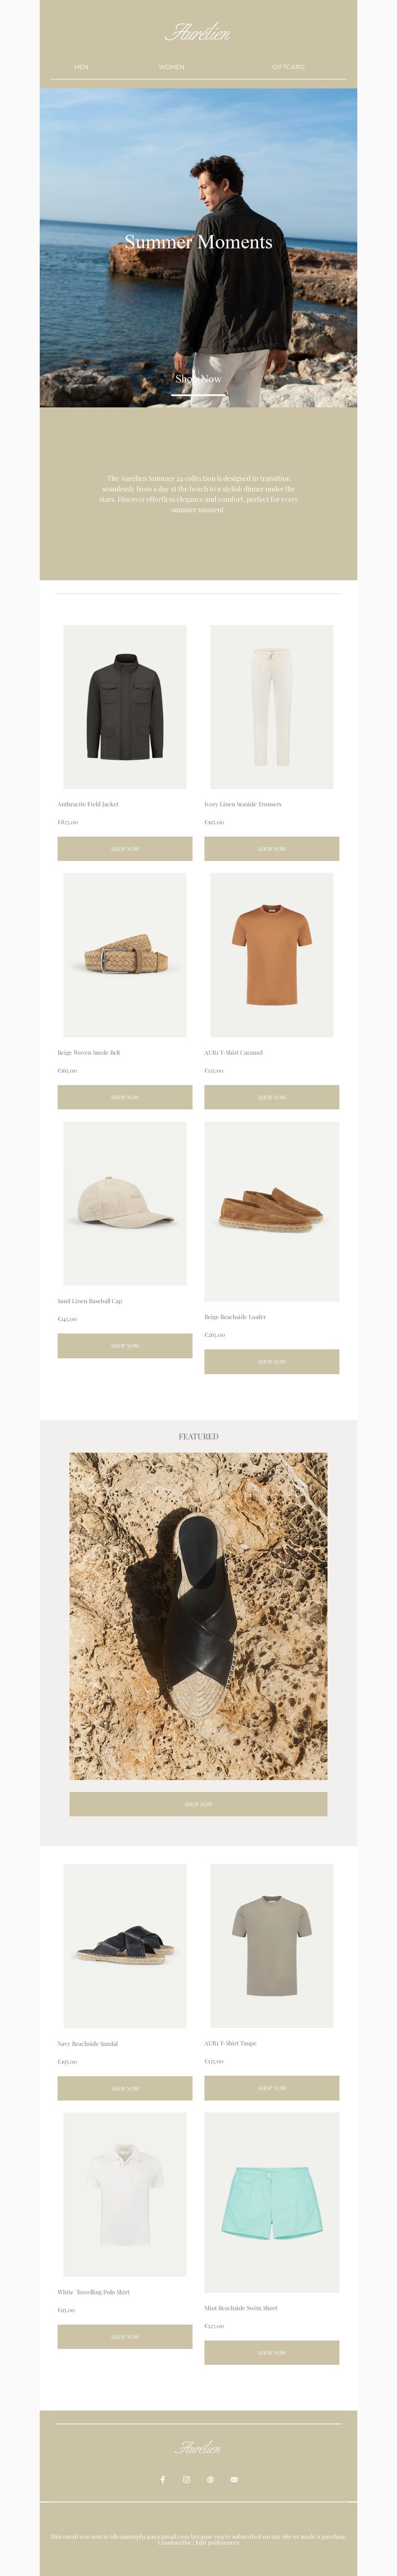Click Shop Now under the featured sandal photo
Viewport: 397px width, 2576px height.
click(x=198, y=1804)
